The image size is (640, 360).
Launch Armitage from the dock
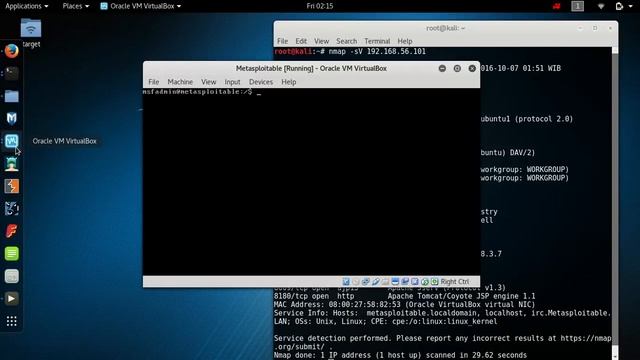(x=11, y=164)
